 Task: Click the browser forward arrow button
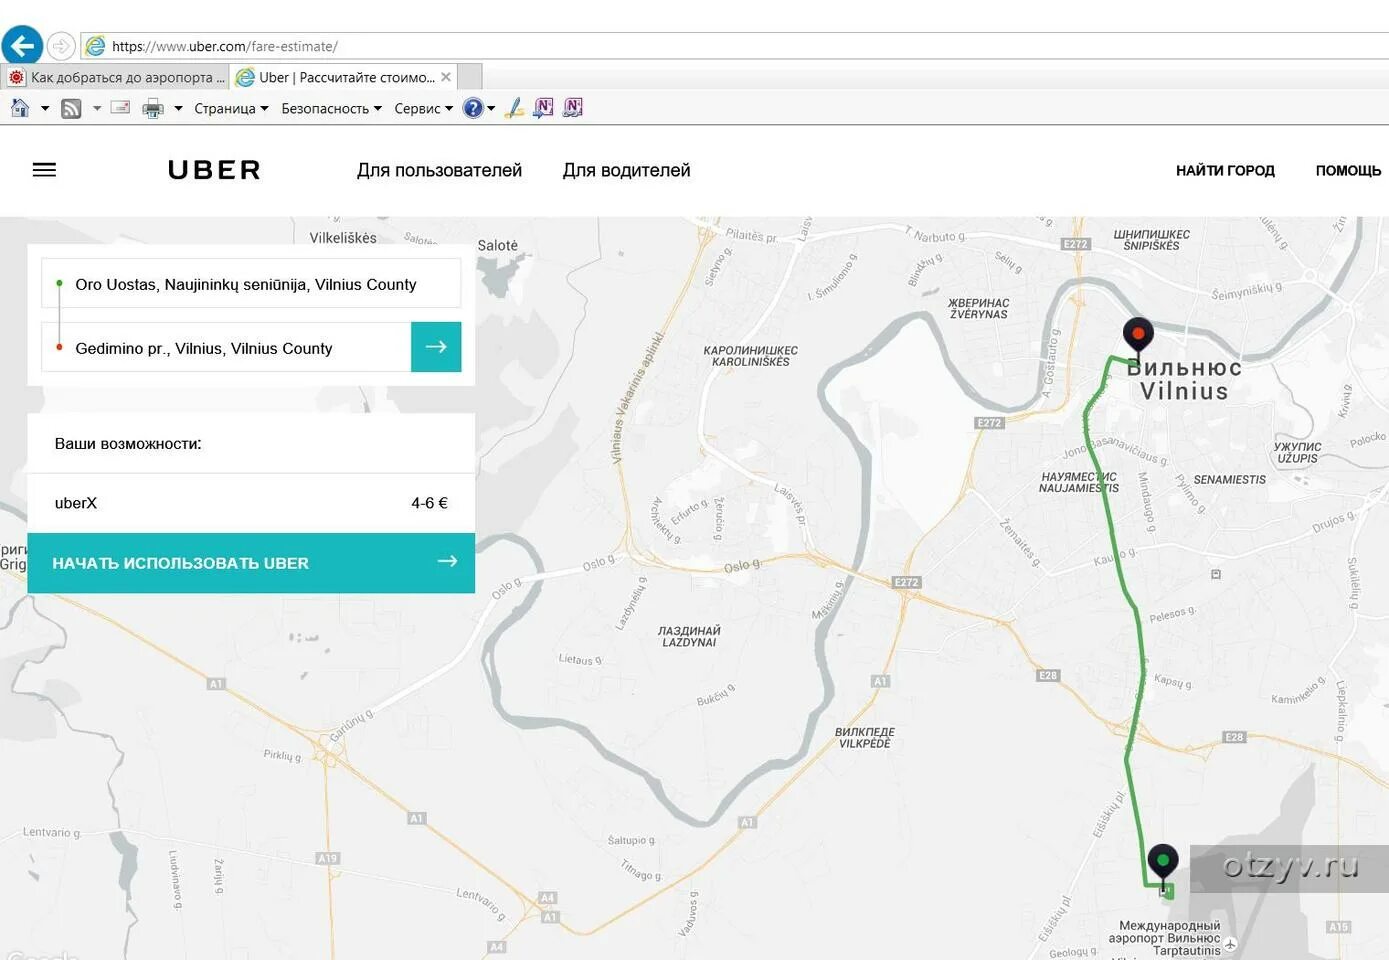point(61,46)
